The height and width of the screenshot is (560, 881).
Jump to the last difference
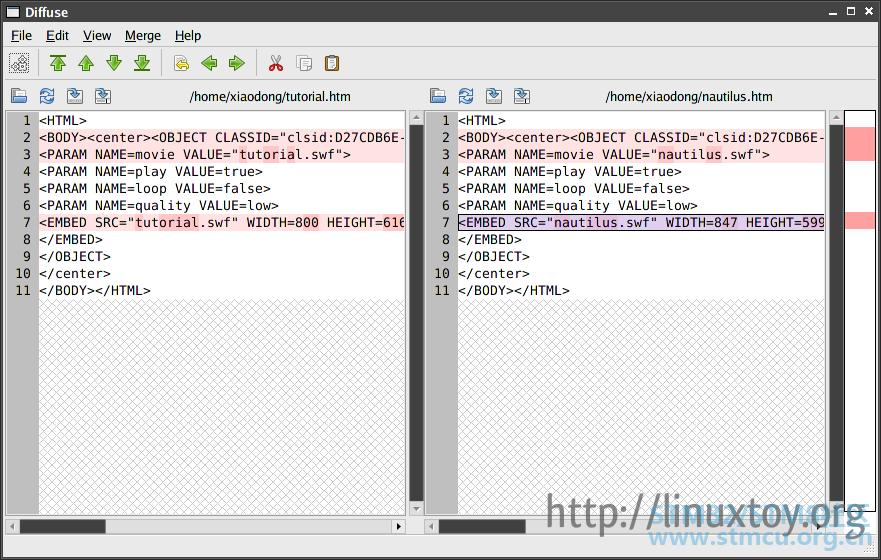[142, 63]
